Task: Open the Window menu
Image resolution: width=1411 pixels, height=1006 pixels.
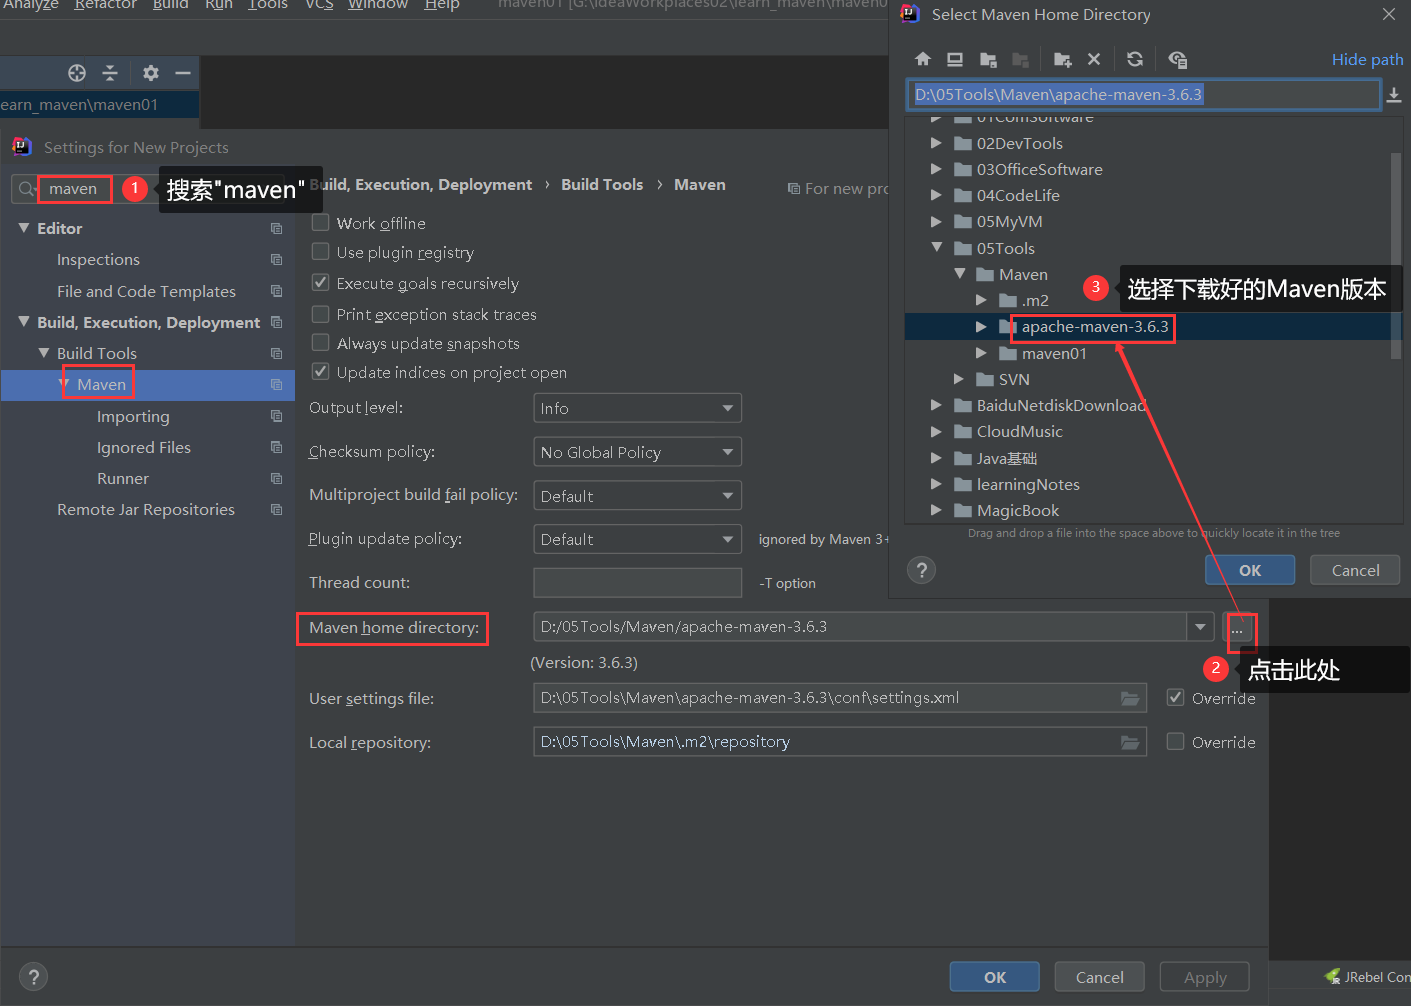Action: 378,5
